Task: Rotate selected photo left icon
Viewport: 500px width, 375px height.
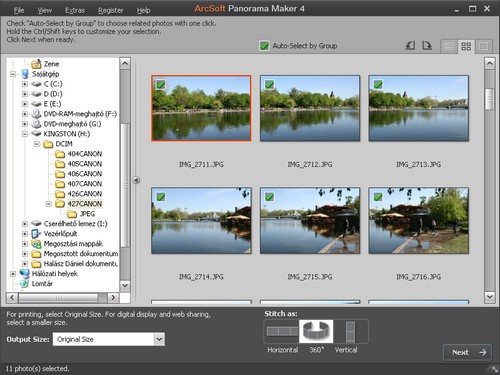Action: [x=410, y=45]
